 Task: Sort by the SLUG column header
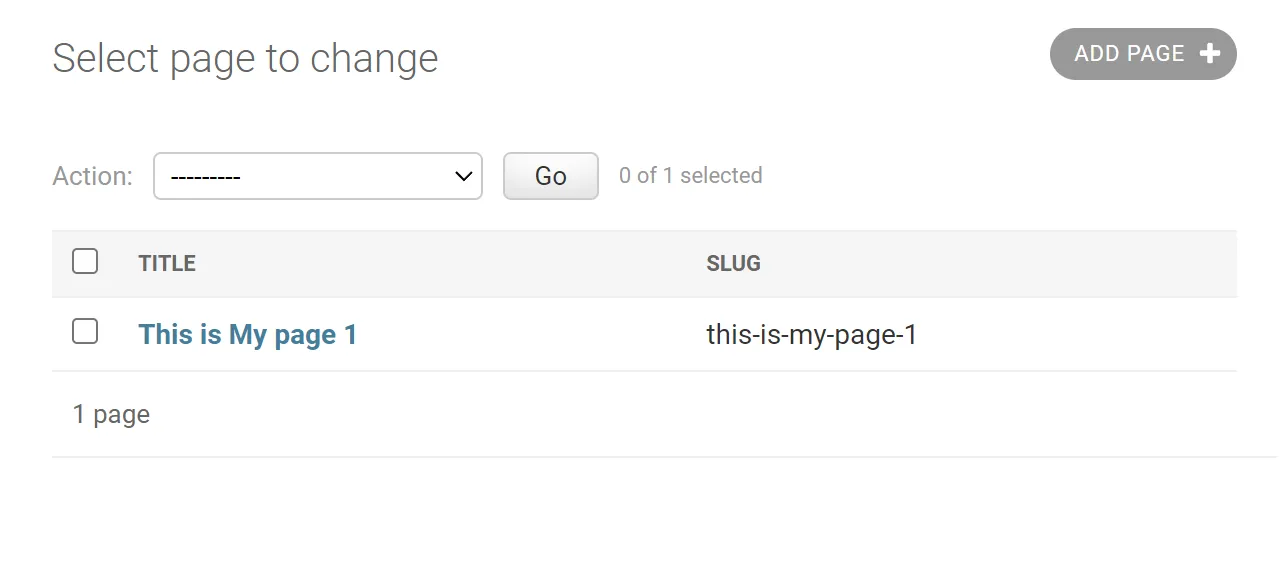tap(733, 264)
